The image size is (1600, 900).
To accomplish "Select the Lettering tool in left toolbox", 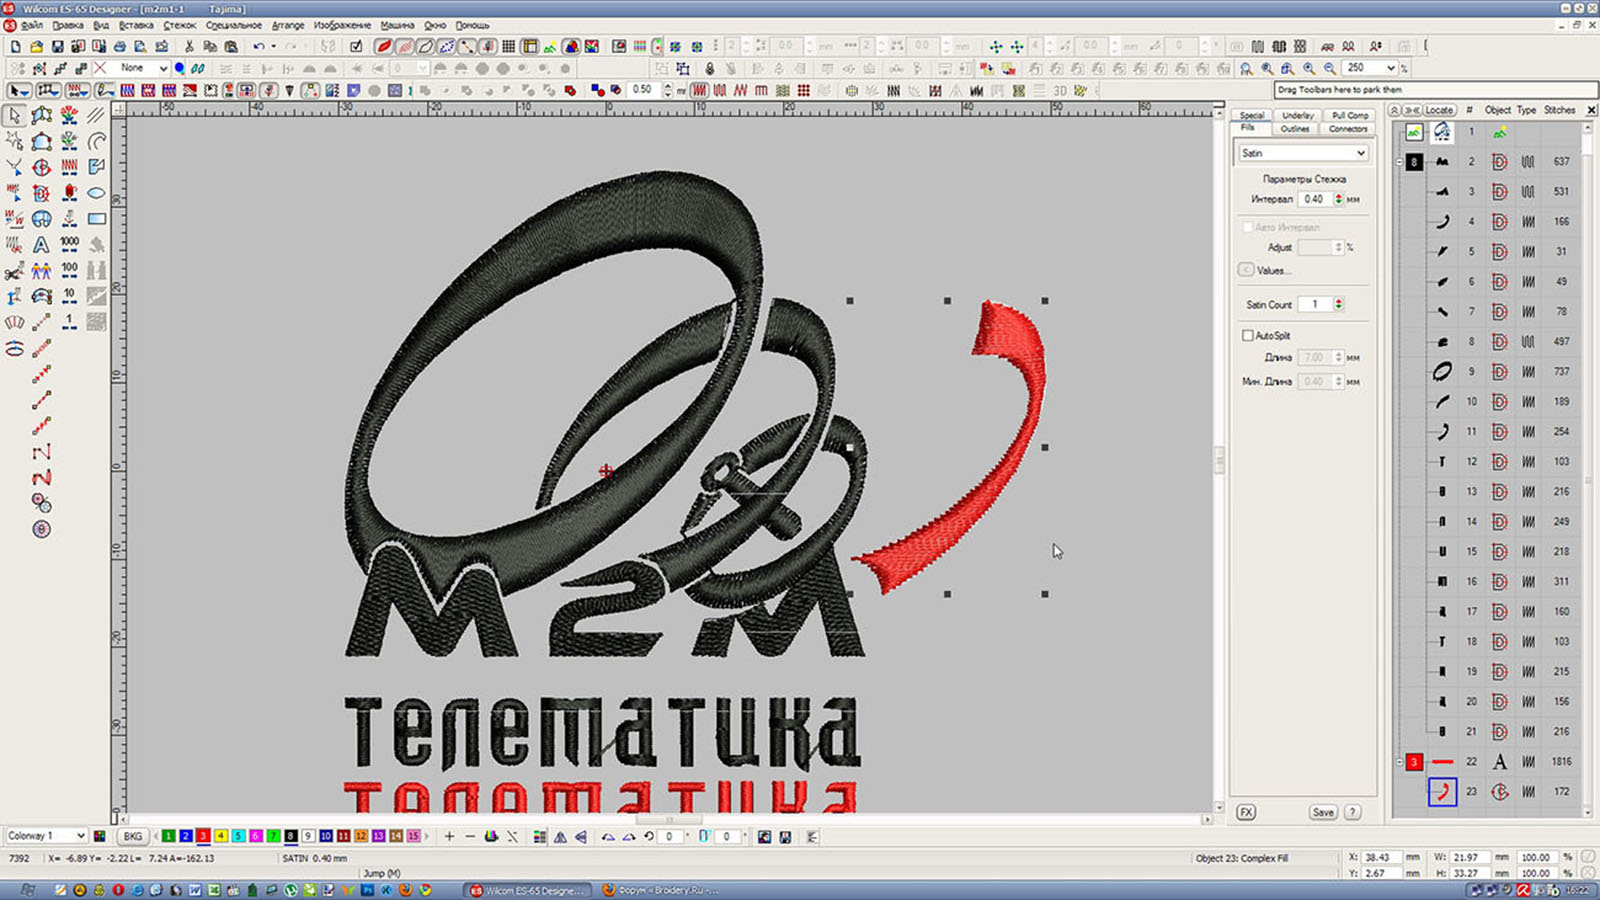I will click(x=41, y=244).
